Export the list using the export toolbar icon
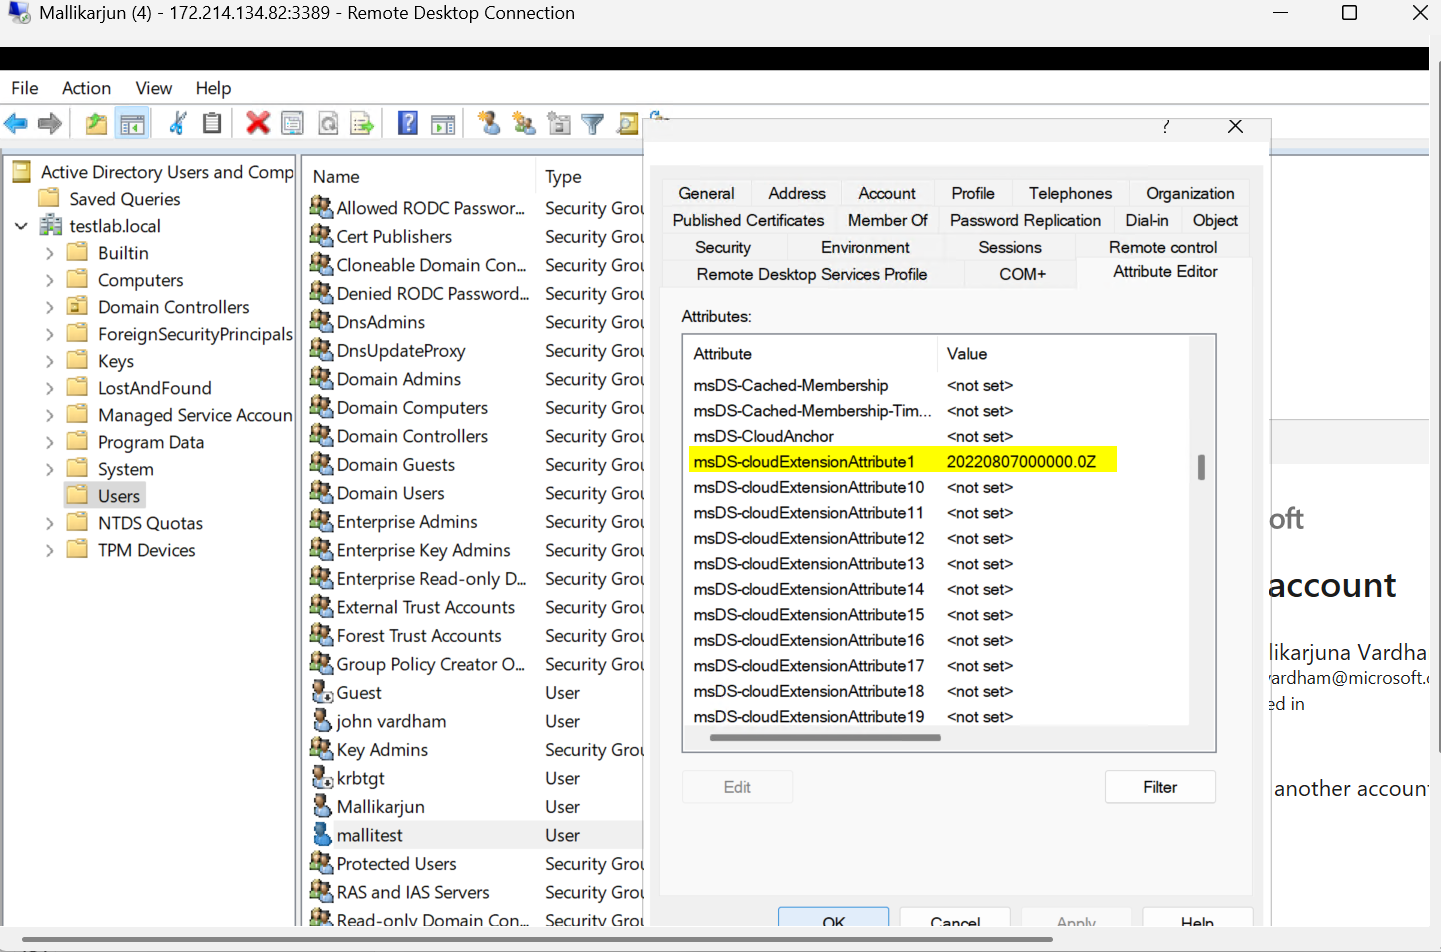This screenshot has height=952, width=1441. point(361,122)
